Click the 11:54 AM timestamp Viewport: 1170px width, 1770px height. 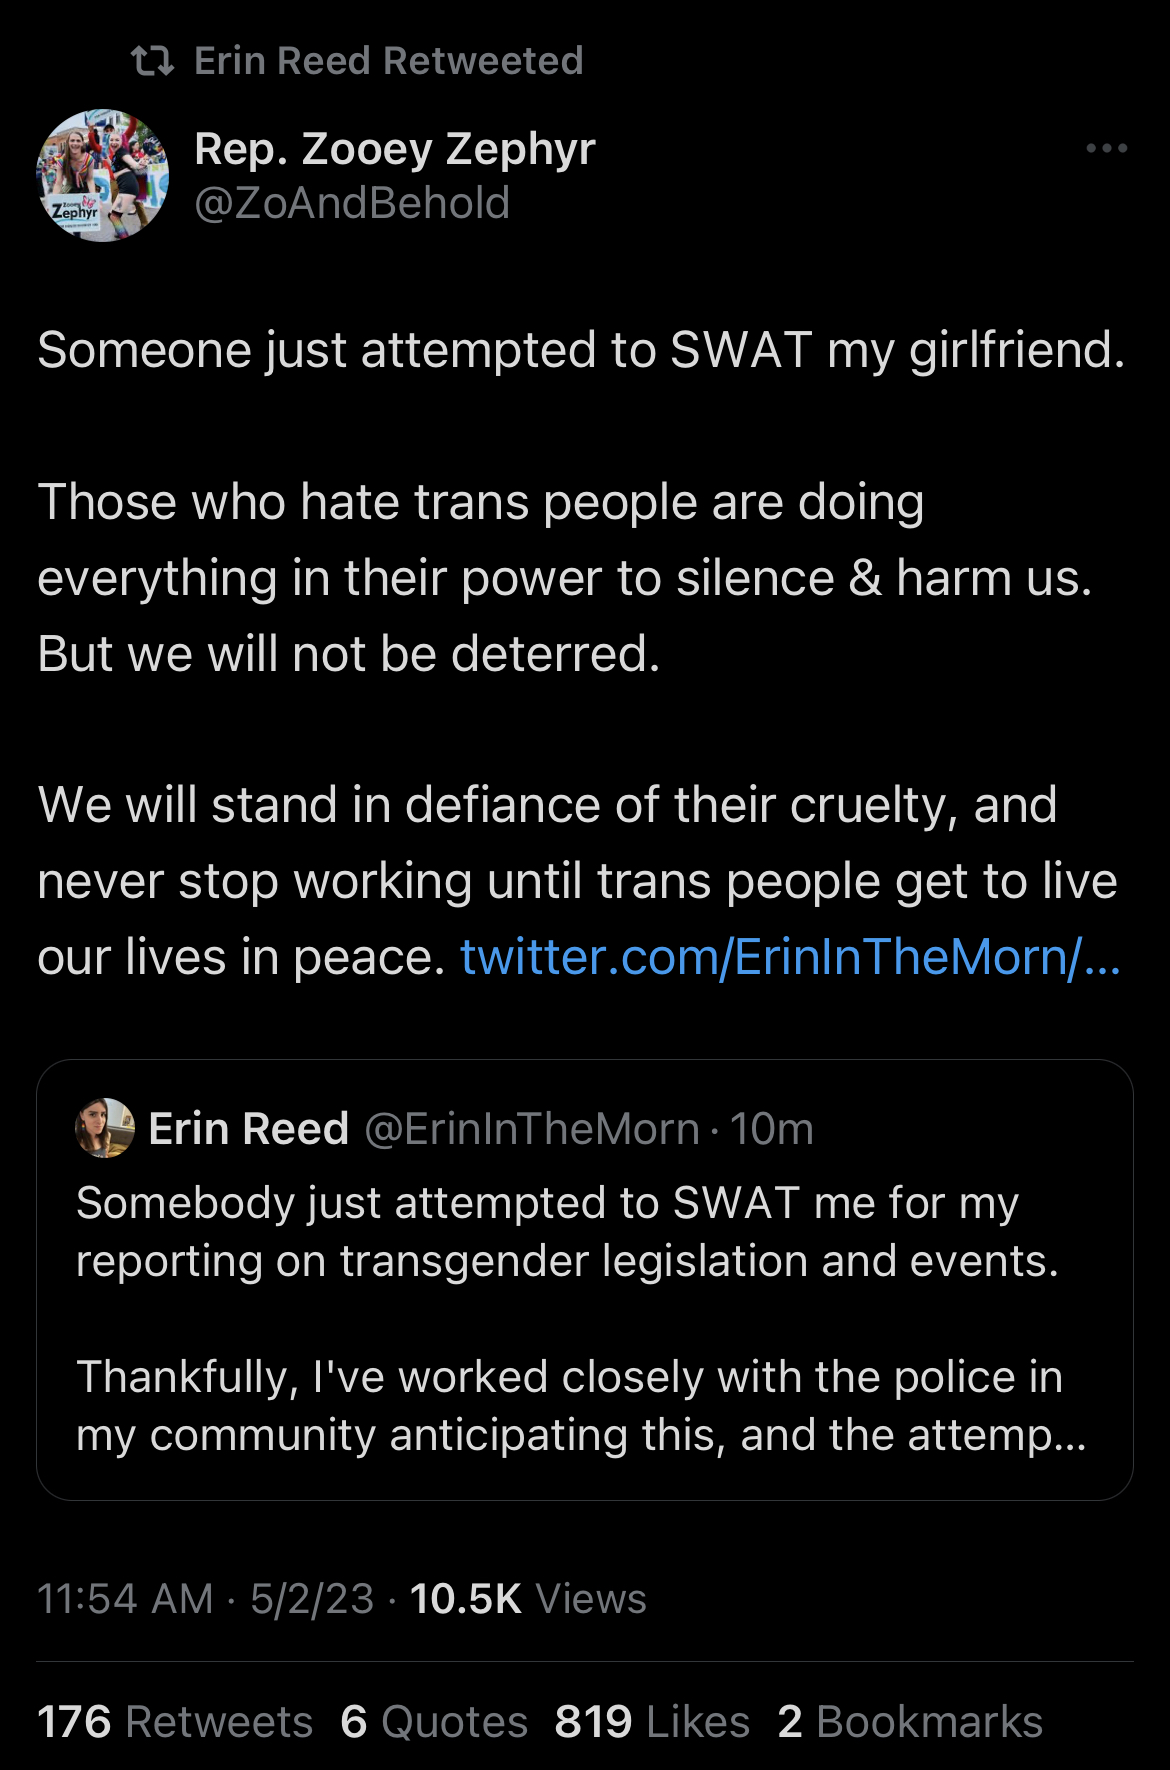[x=125, y=1599]
